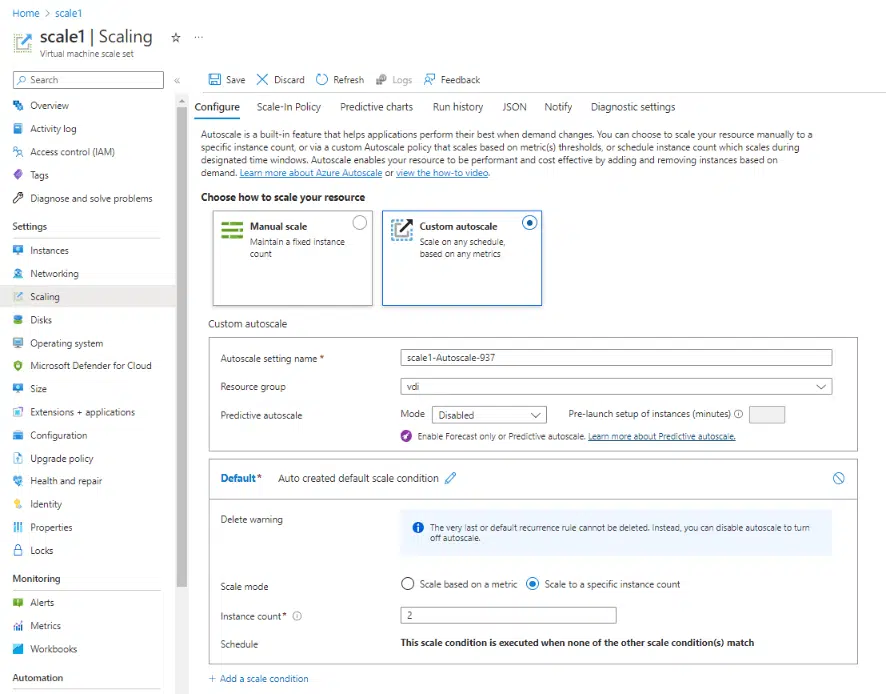Open the JSON tab
886x694 pixels.
[514, 107]
